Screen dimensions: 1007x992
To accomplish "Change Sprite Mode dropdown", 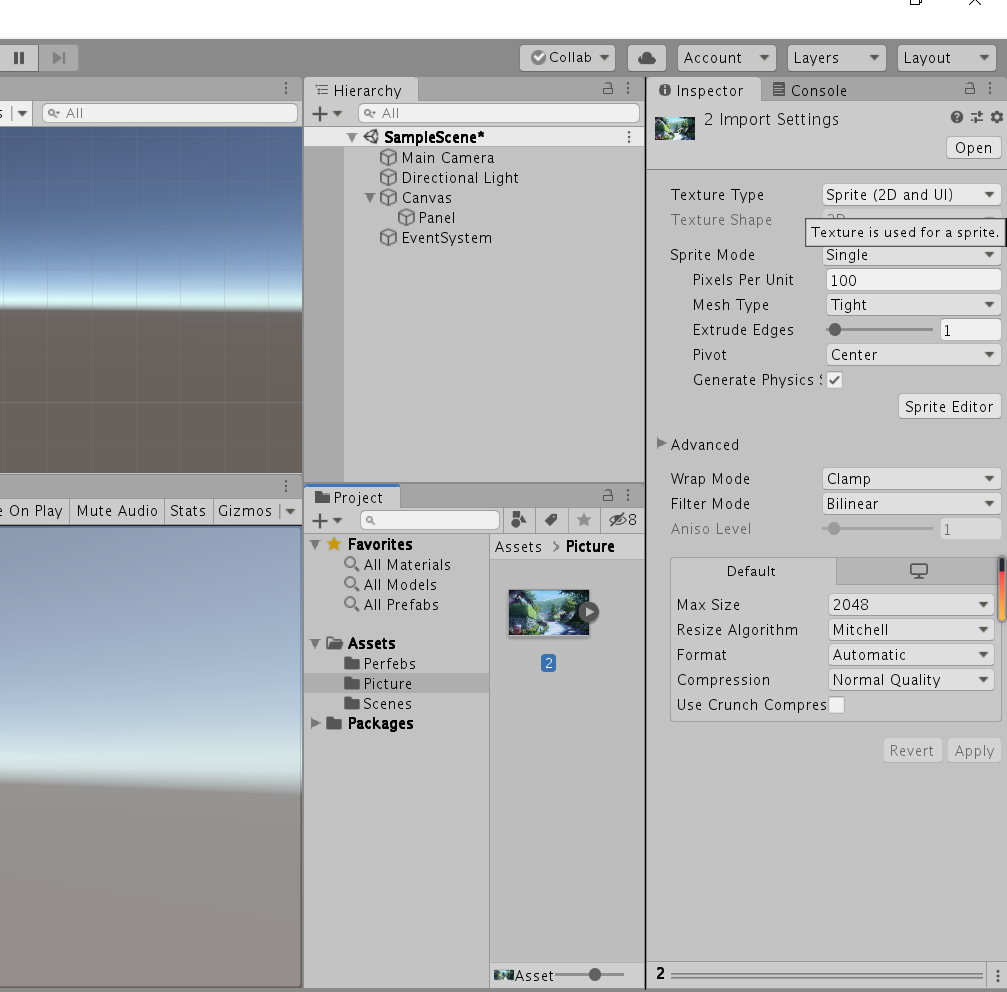I will 911,255.
